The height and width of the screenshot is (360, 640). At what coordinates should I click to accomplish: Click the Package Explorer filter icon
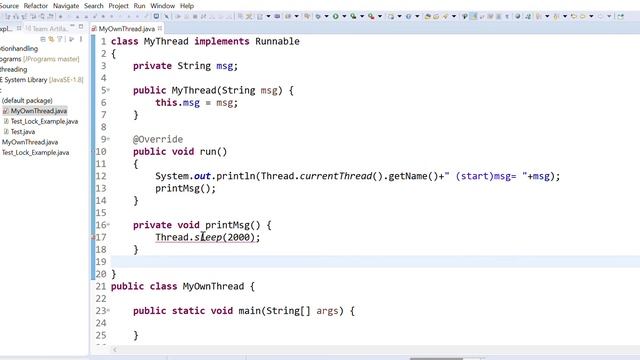click(60, 39)
